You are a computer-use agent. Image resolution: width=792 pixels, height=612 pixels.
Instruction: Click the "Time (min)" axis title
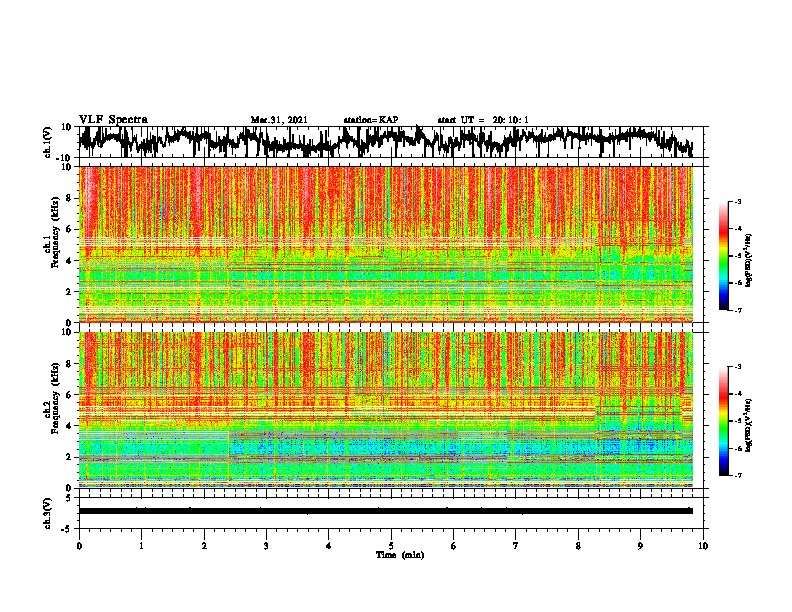click(x=400, y=555)
